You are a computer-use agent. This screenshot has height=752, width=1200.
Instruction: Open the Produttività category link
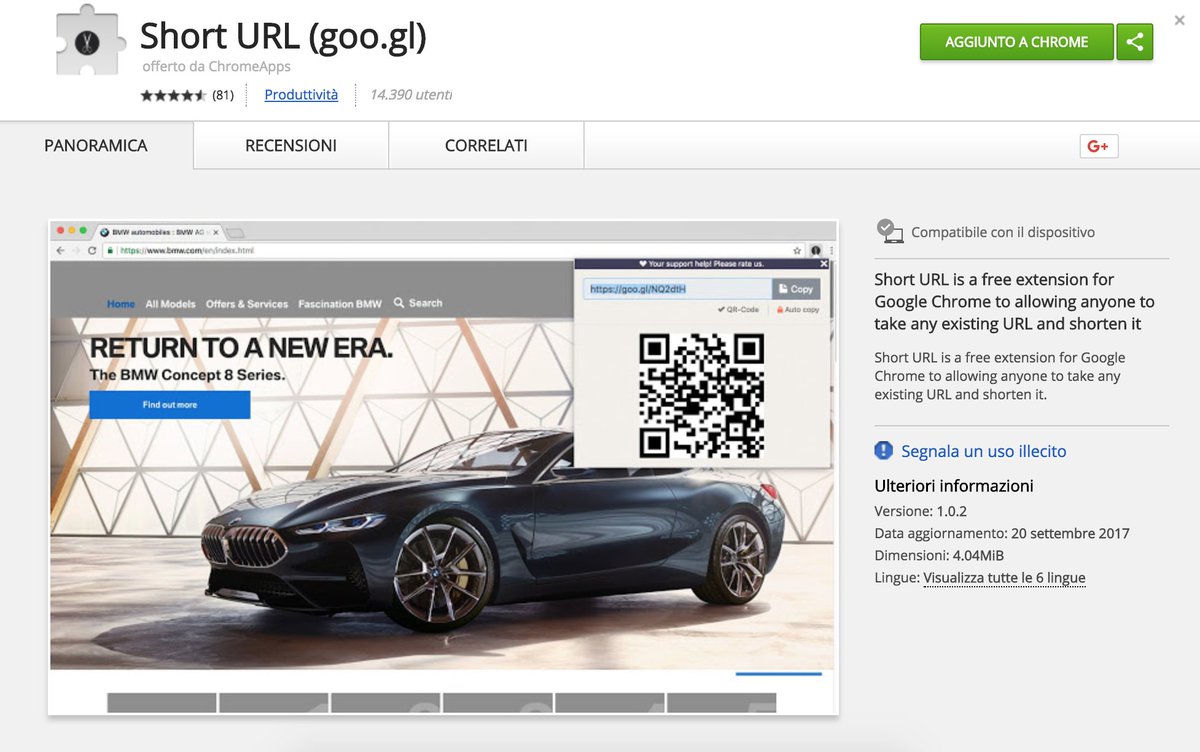(x=301, y=95)
